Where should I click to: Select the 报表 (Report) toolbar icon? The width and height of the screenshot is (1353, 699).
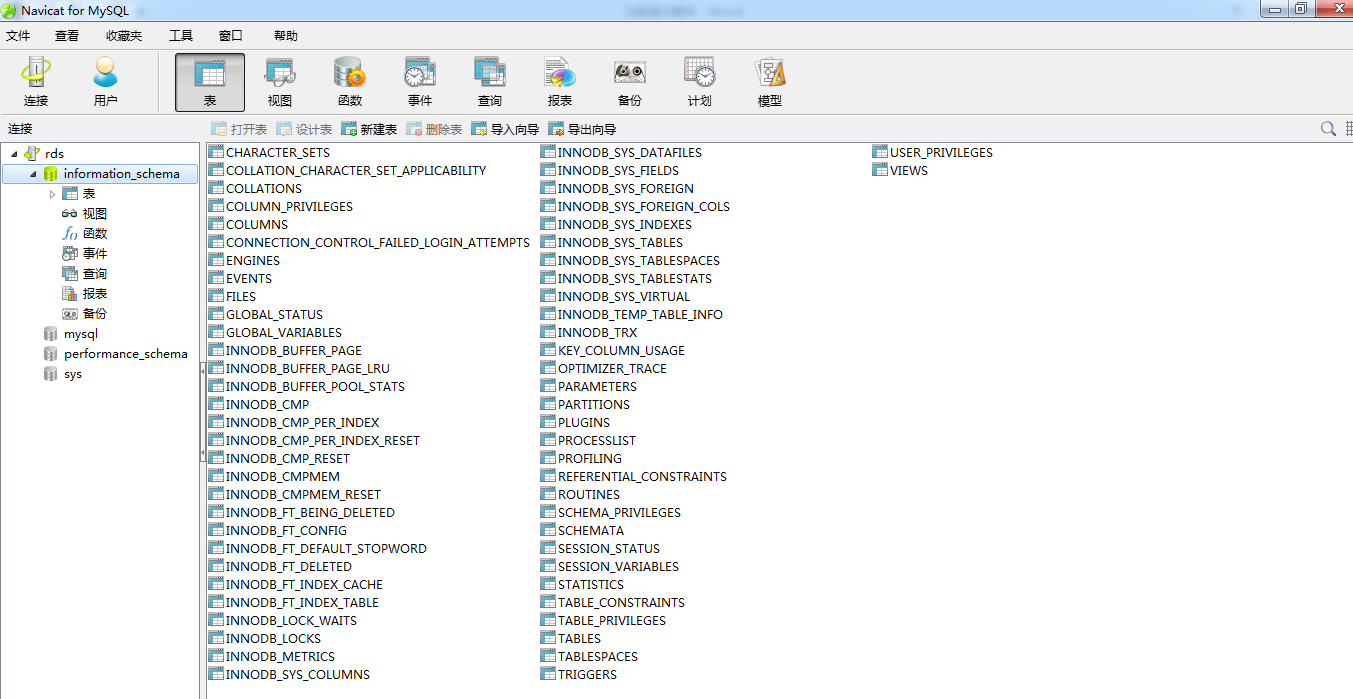pos(560,82)
